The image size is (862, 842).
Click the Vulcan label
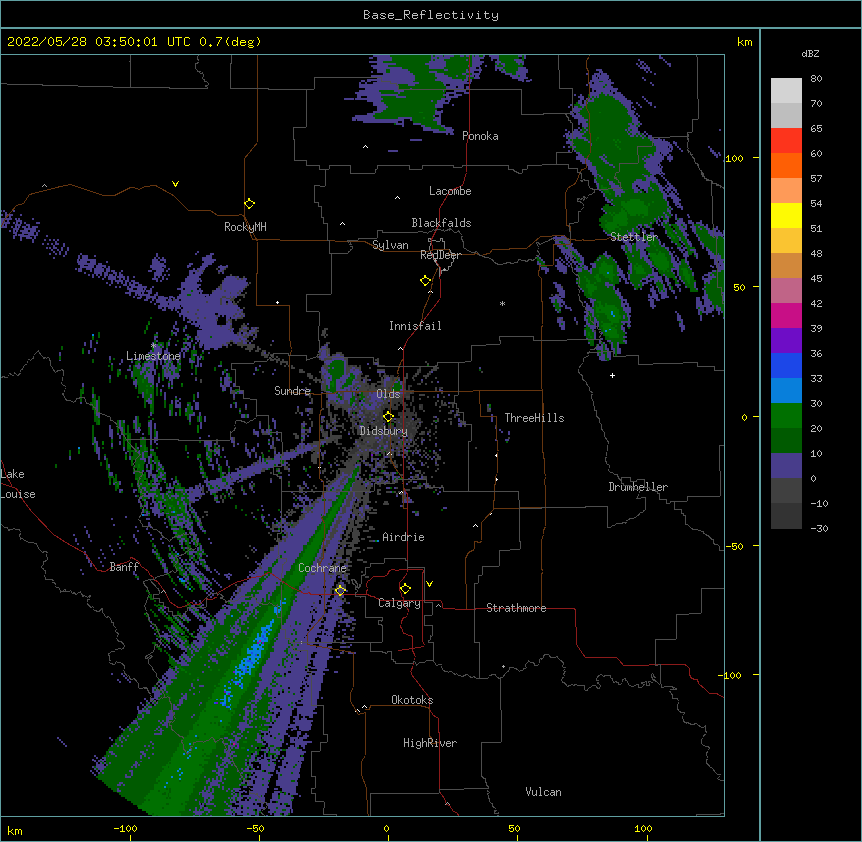[x=543, y=792]
